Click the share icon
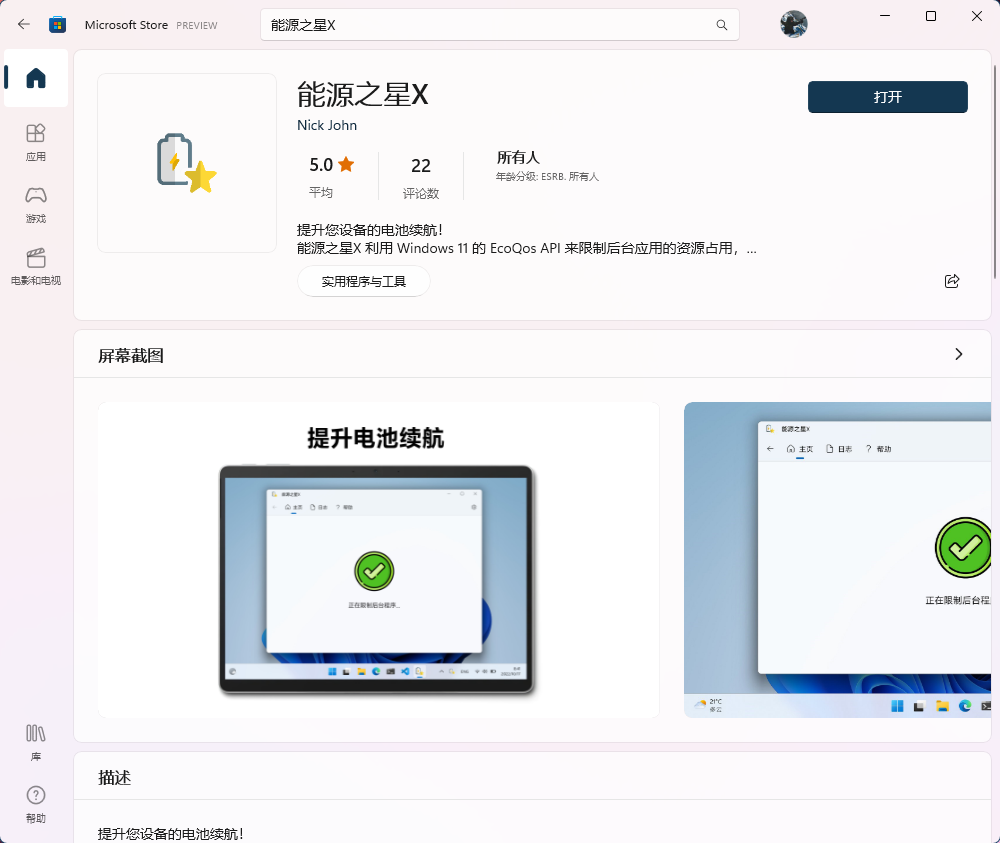This screenshot has height=843, width=1000. [952, 281]
